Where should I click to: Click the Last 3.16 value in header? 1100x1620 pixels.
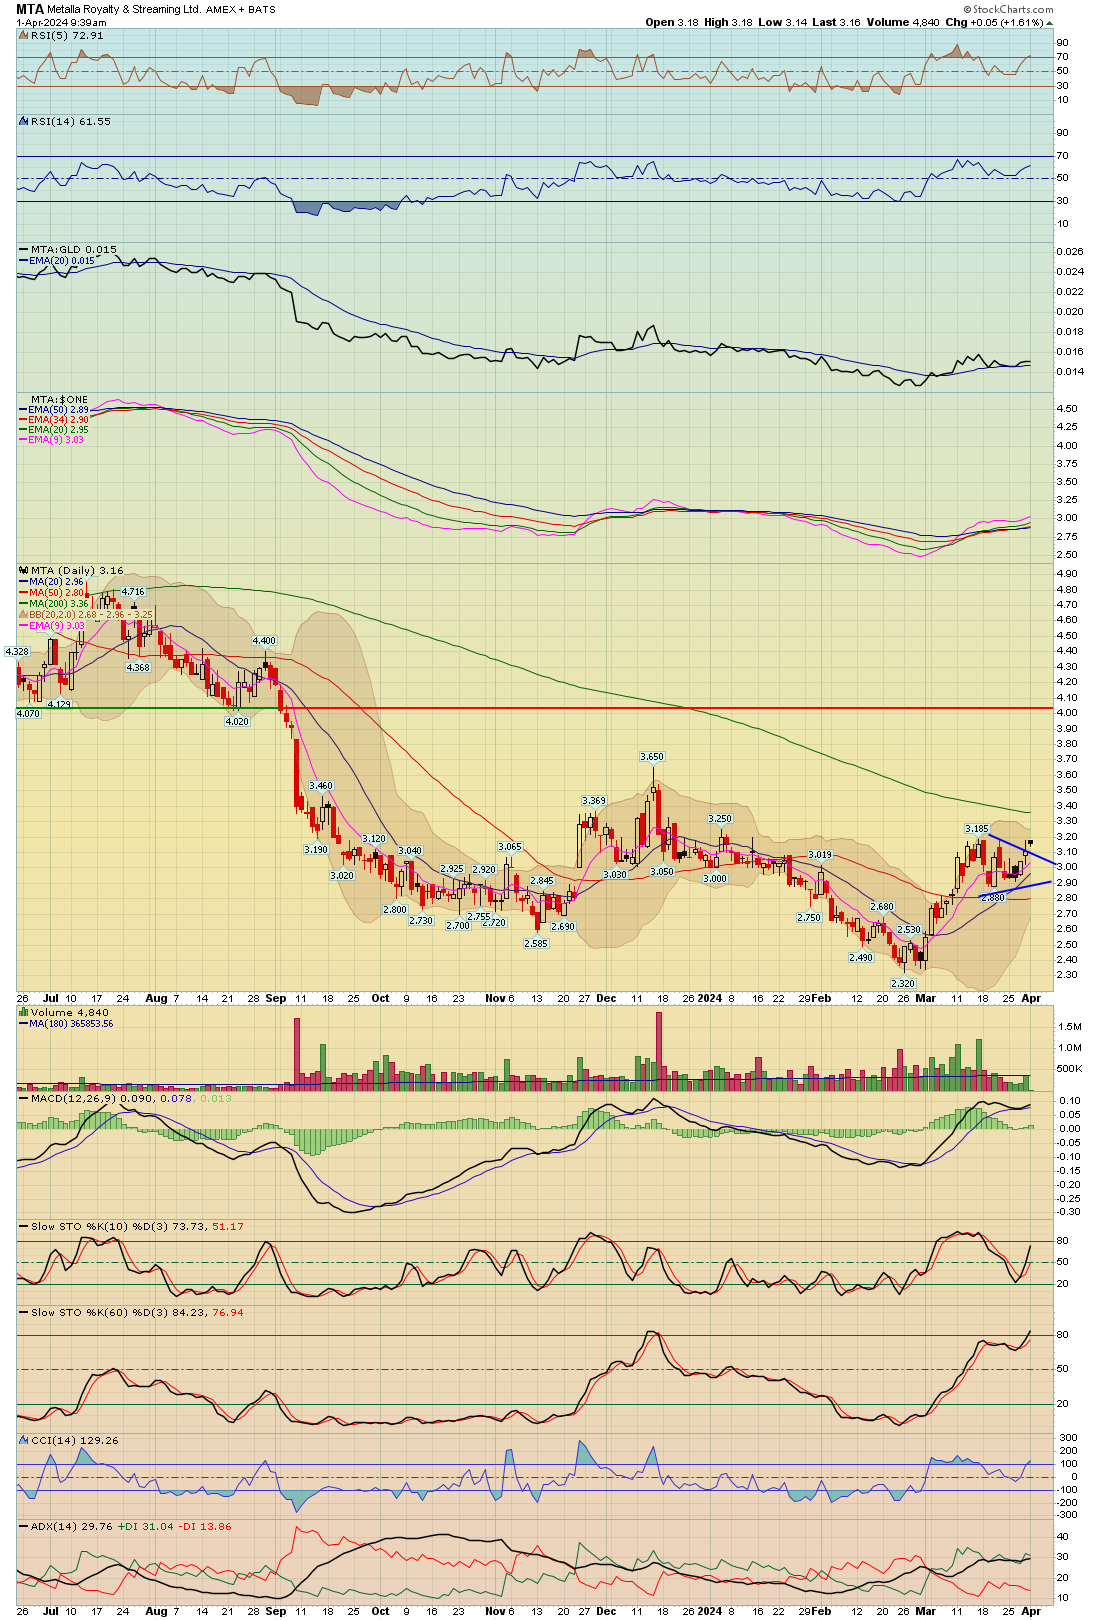tap(835, 22)
